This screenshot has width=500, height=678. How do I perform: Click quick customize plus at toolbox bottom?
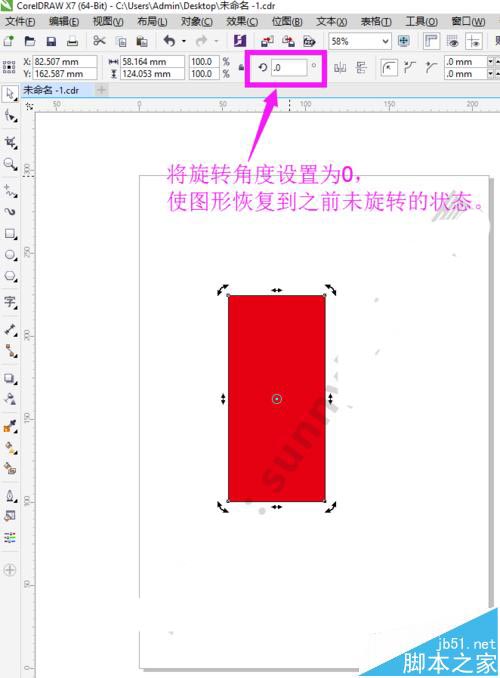point(10,570)
